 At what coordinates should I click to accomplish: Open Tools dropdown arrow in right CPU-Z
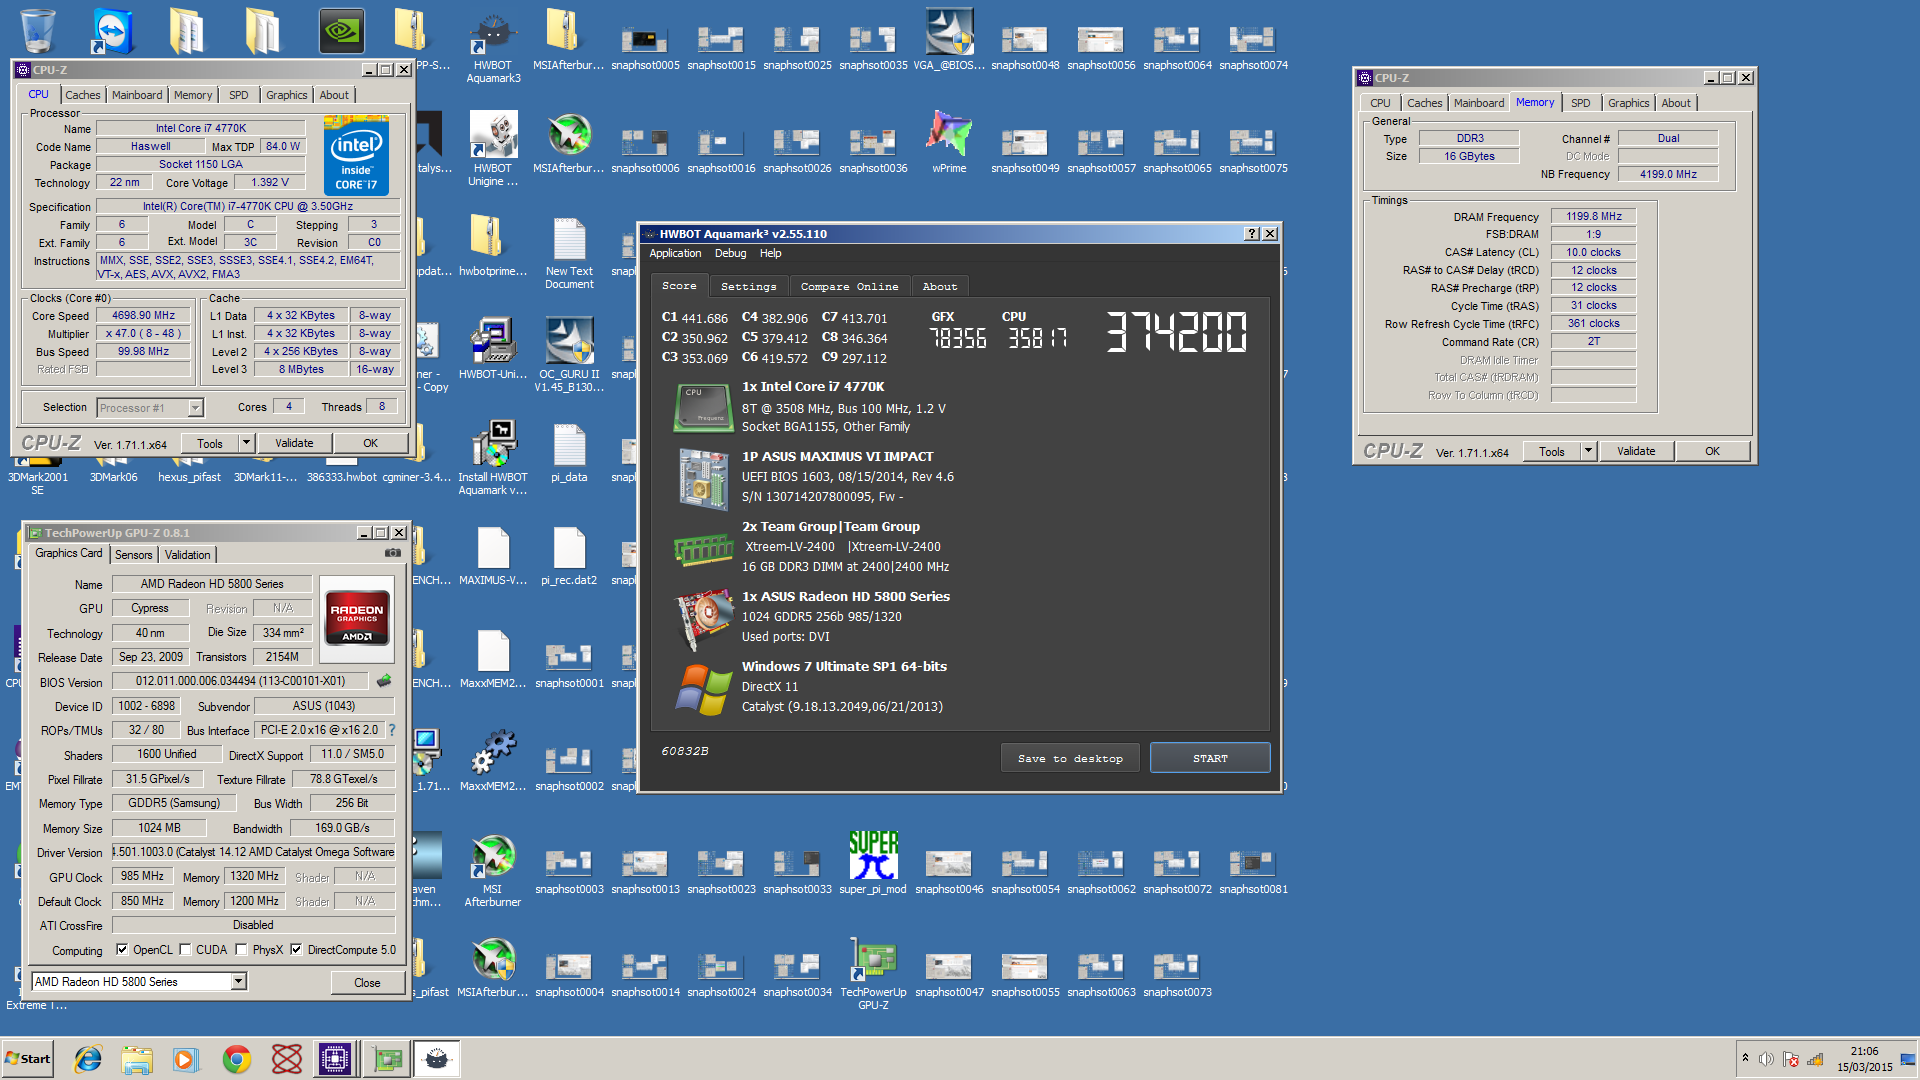[1588, 451]
